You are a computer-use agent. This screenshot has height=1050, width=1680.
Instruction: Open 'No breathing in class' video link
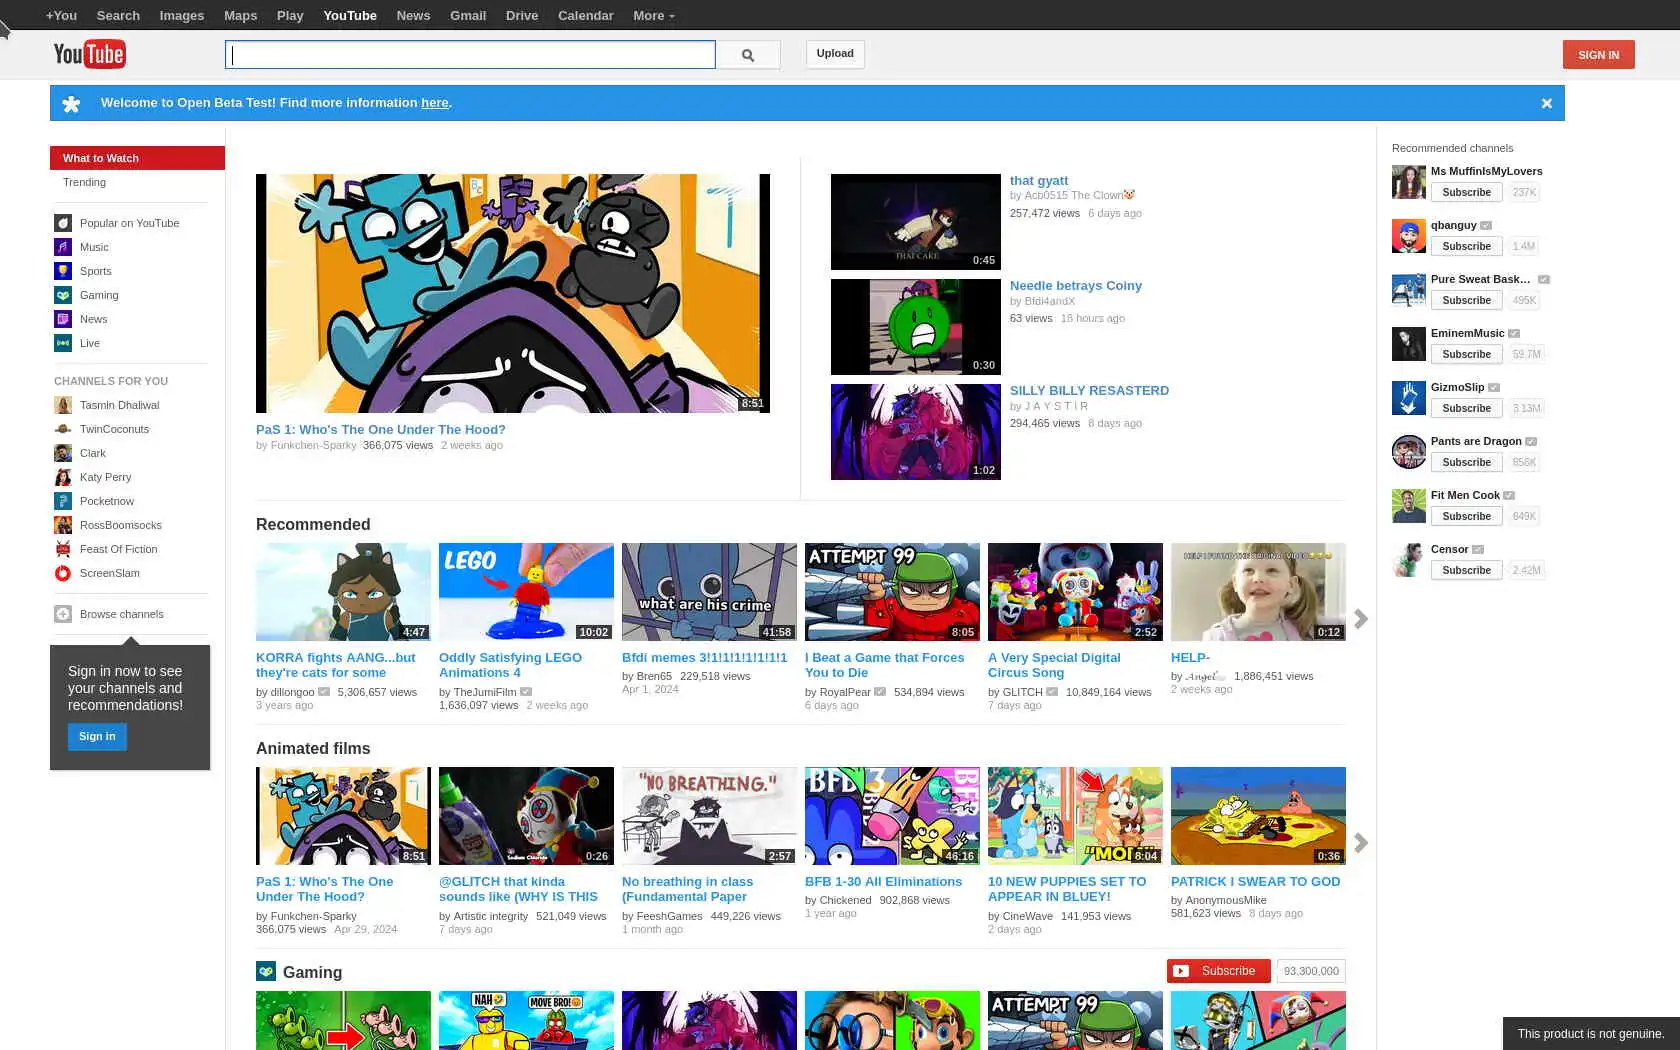(687, 889)
